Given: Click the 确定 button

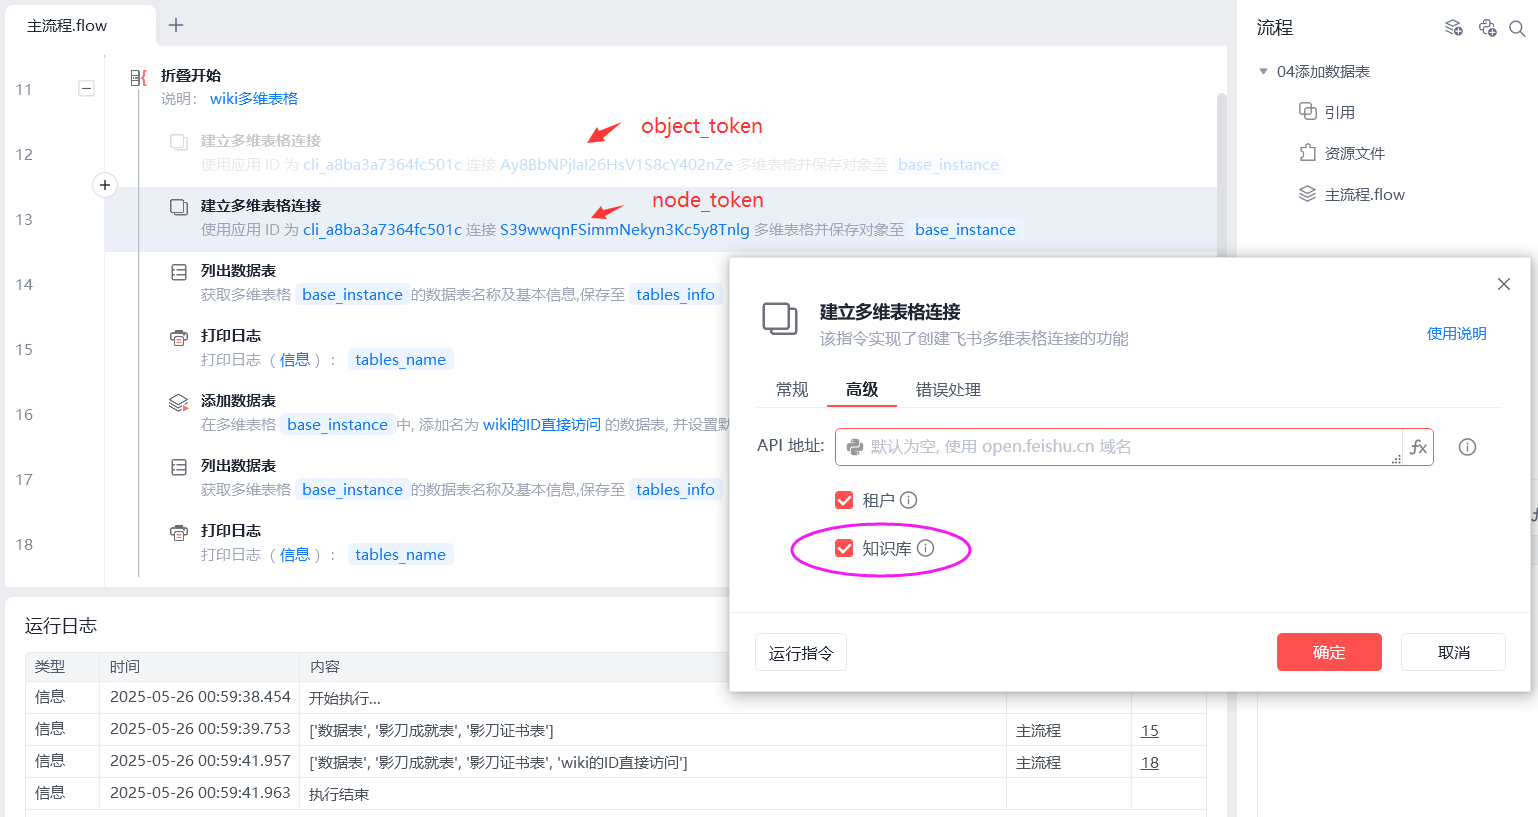Looking at the screenshot, I should [1328, 652].
